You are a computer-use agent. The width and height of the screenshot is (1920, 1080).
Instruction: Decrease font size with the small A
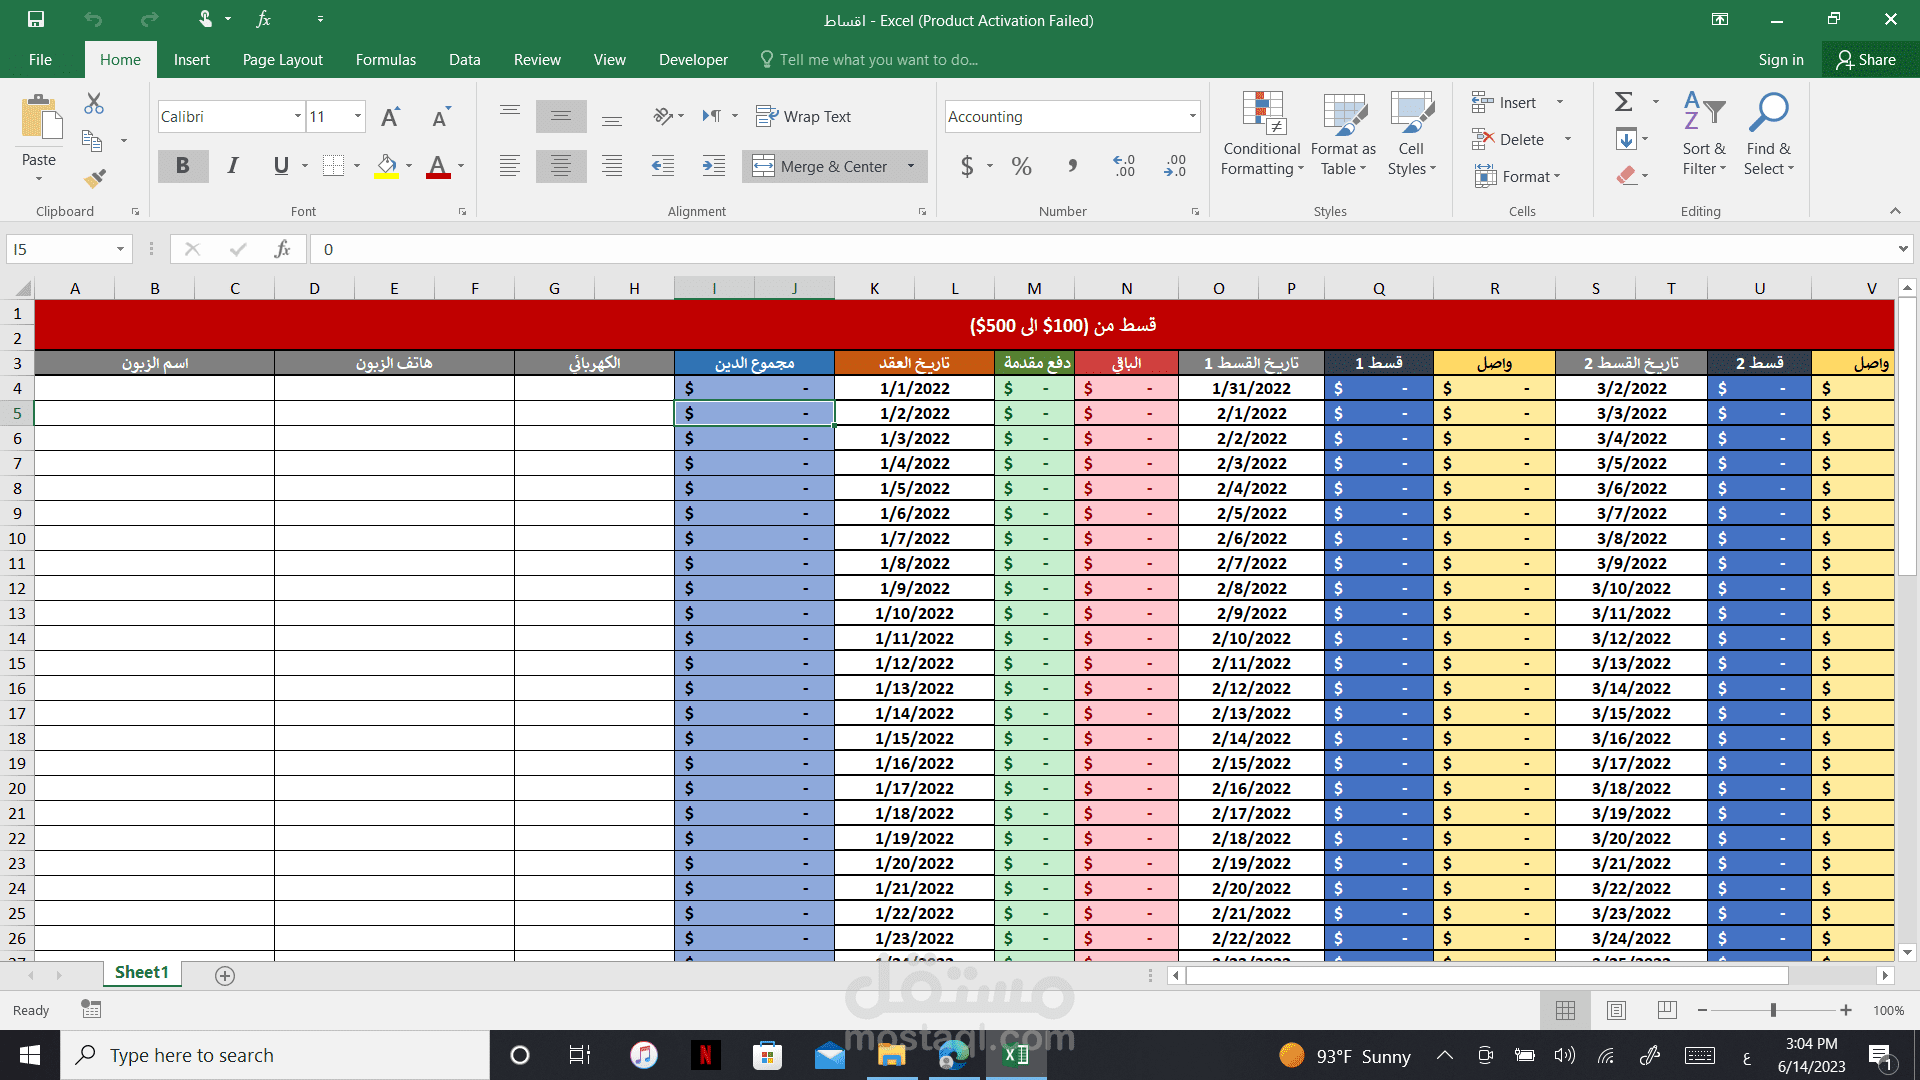click(x=440, y=117)
